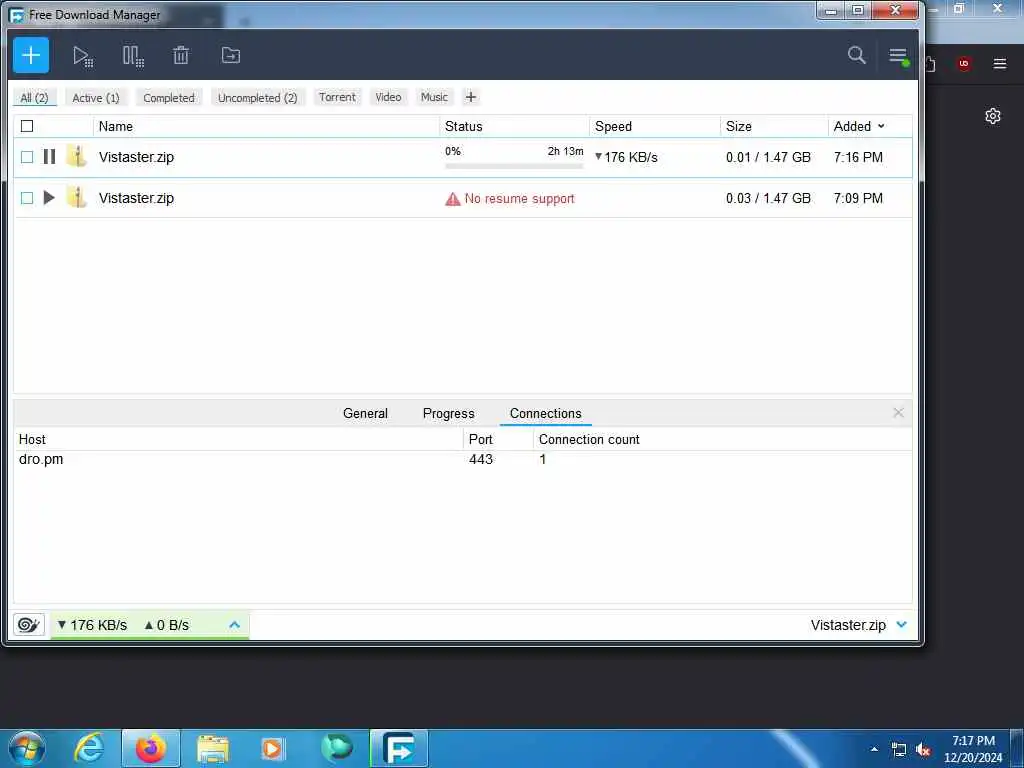Add a new filter tag with plus
Image resolution: width=1024 pixels, height=768 pixels.
[x=470, y=97]
